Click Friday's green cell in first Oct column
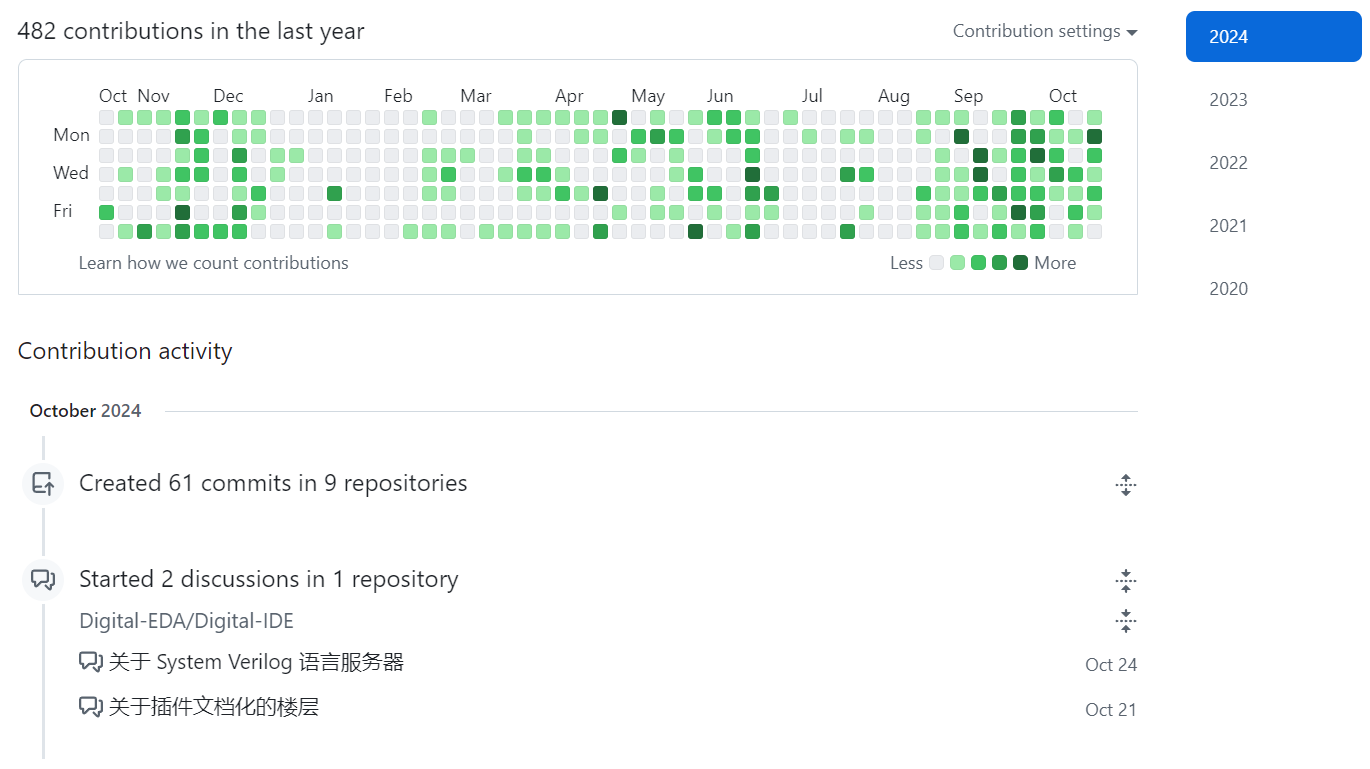This screenshot has height=769, width=1370. pos(107,212)
